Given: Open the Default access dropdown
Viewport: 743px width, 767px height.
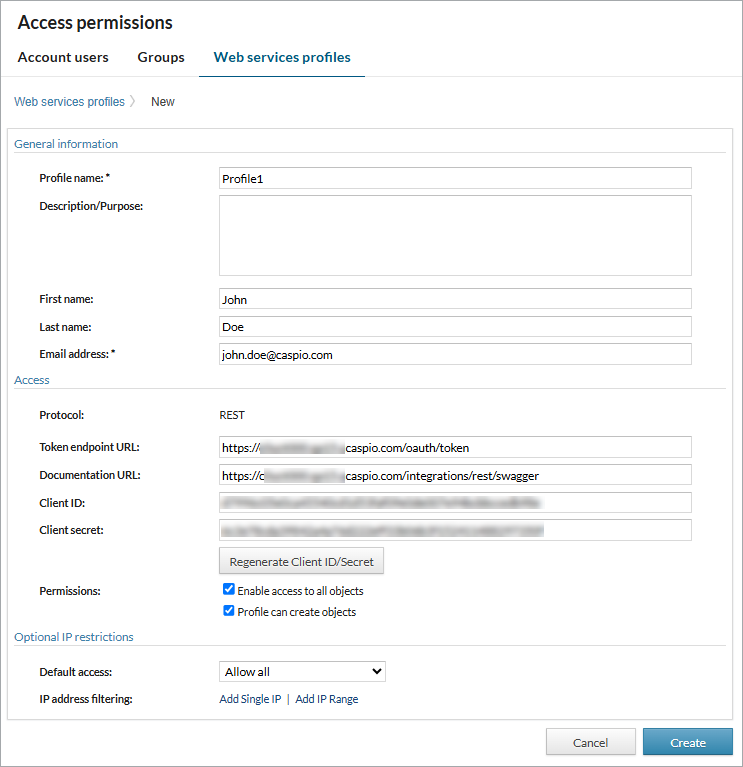Looking at the screenshot, I should [x=302, y=672].
